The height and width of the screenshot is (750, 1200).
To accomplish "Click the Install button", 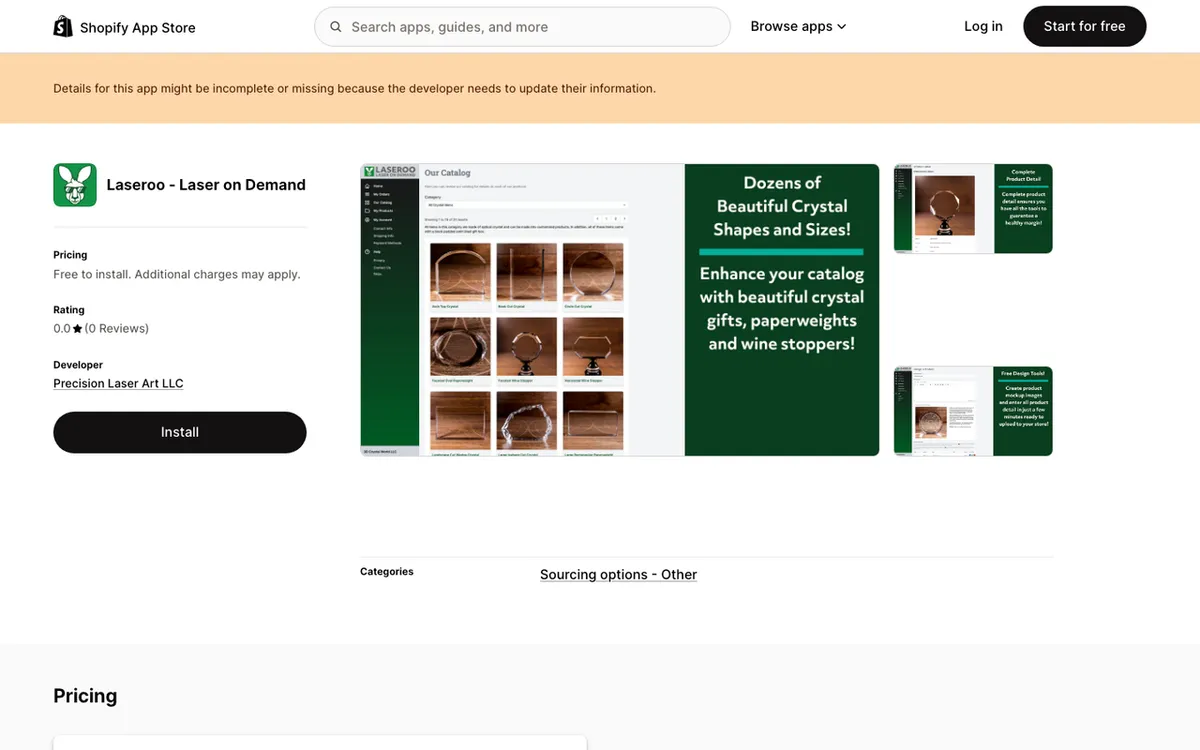I will click(180, 432).
